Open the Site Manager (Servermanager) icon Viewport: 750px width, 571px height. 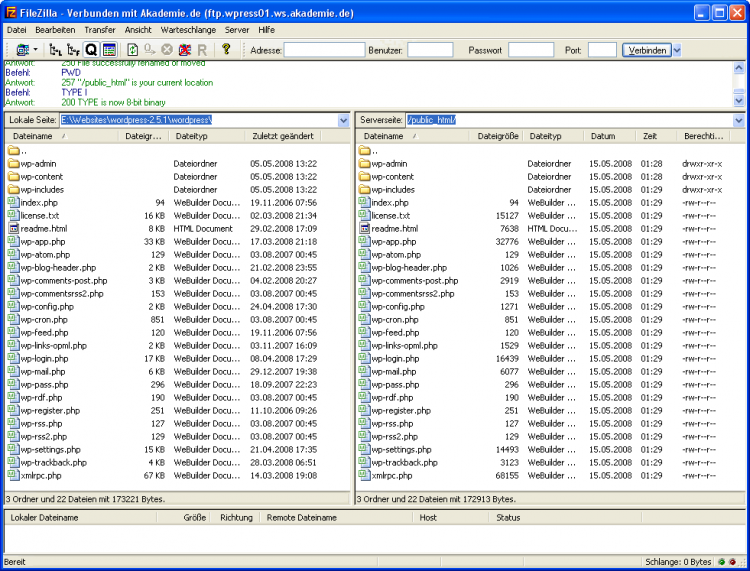(x=22, y=50)
